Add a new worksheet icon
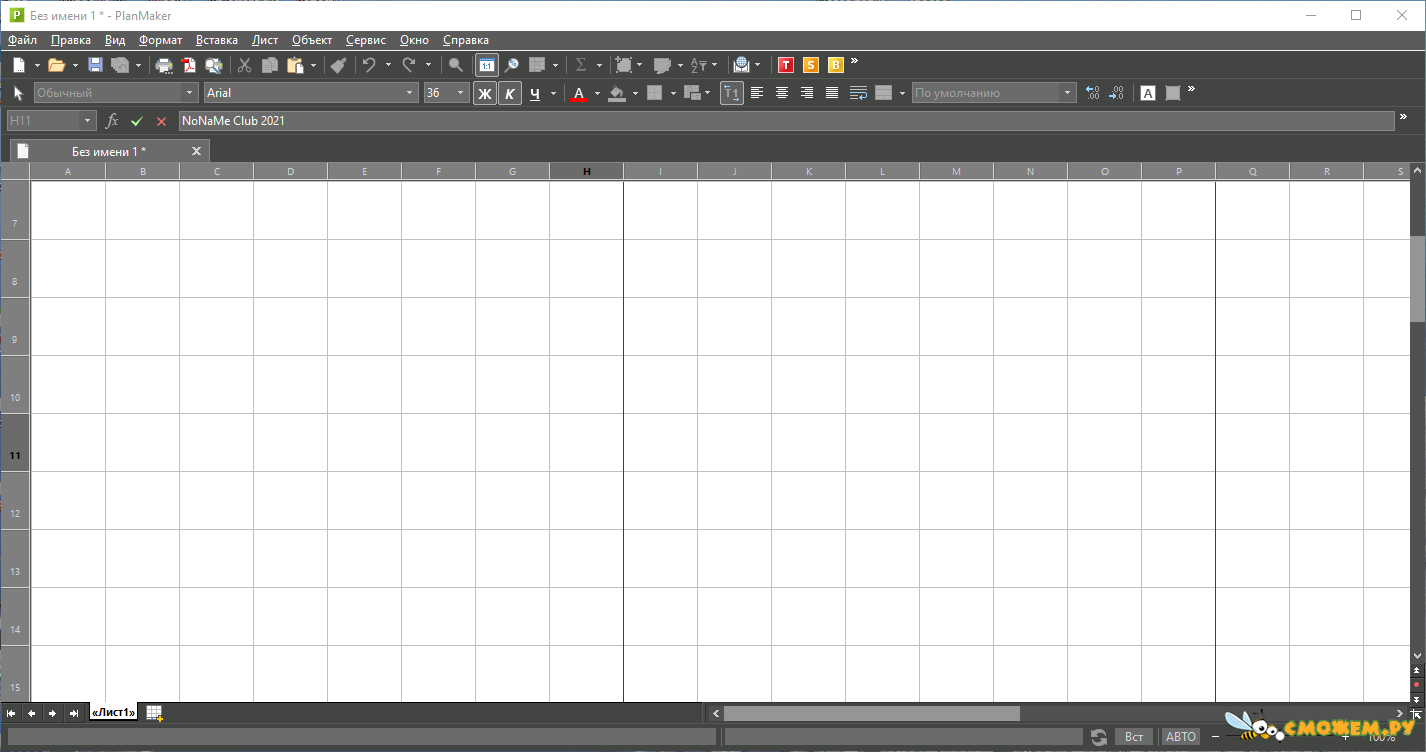The height and width of the screenshot is (752, 1426). click(x=154, y=713)
